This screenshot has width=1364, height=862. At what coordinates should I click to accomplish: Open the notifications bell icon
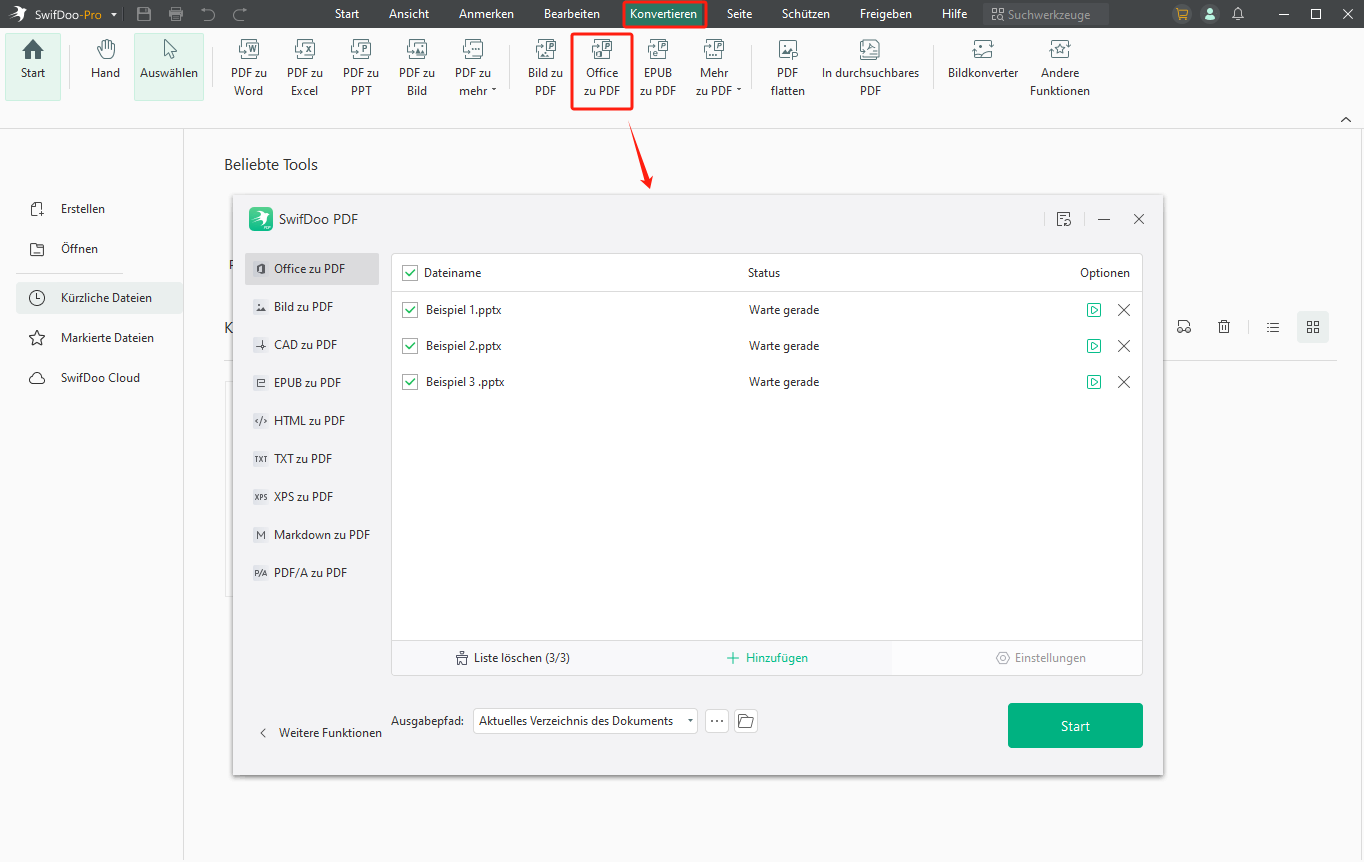point(1238,14)
